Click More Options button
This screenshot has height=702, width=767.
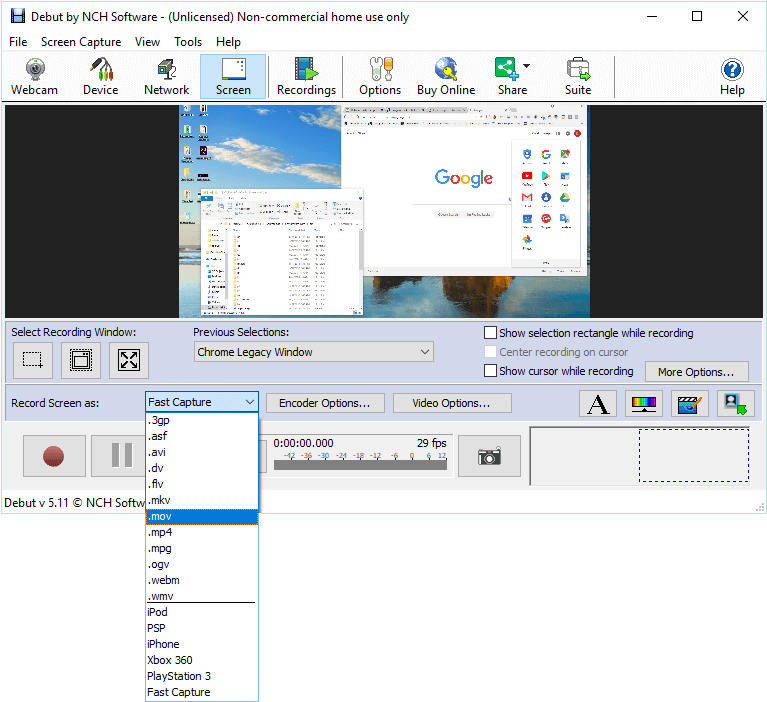click(x=696, y=372)
